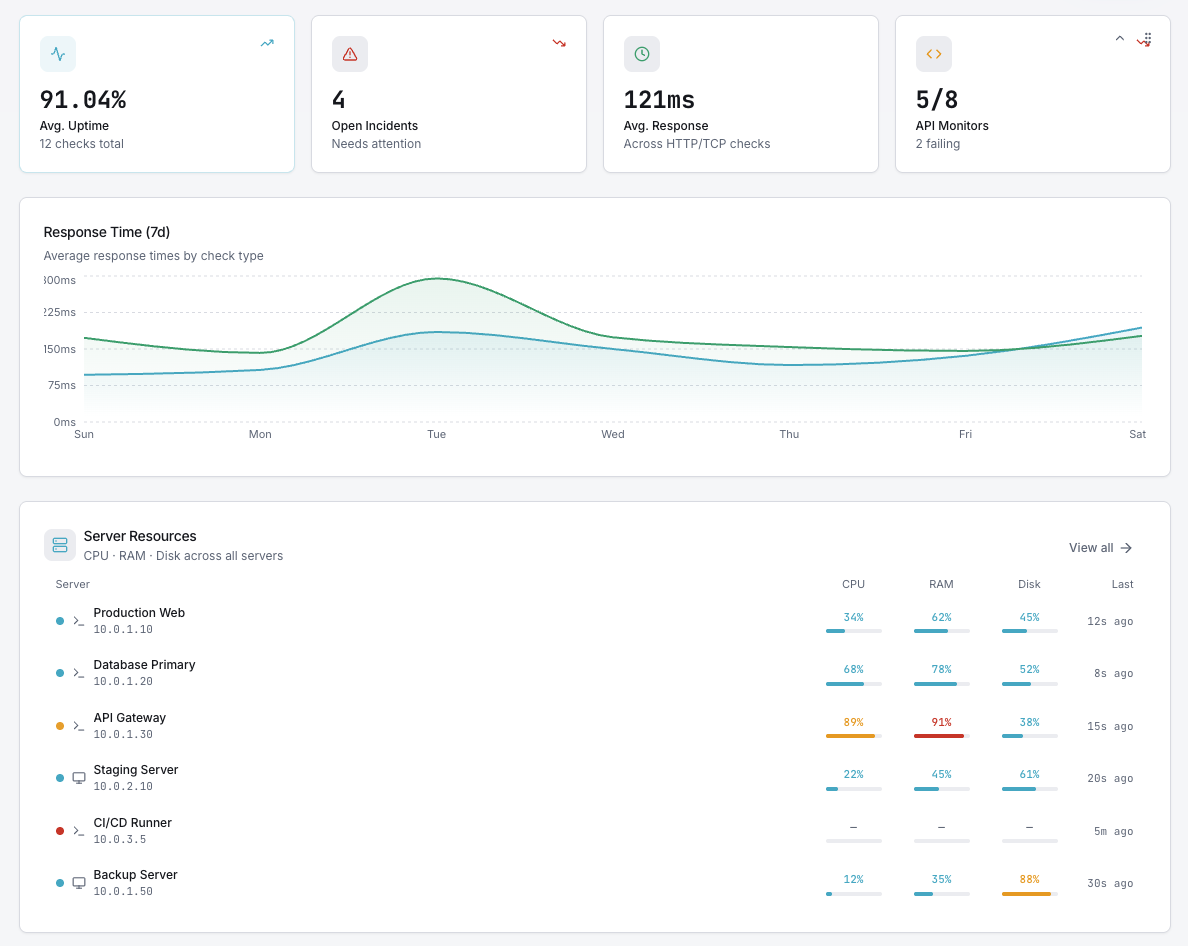Click the monitor icon next to Backup Server

point(78,883)
